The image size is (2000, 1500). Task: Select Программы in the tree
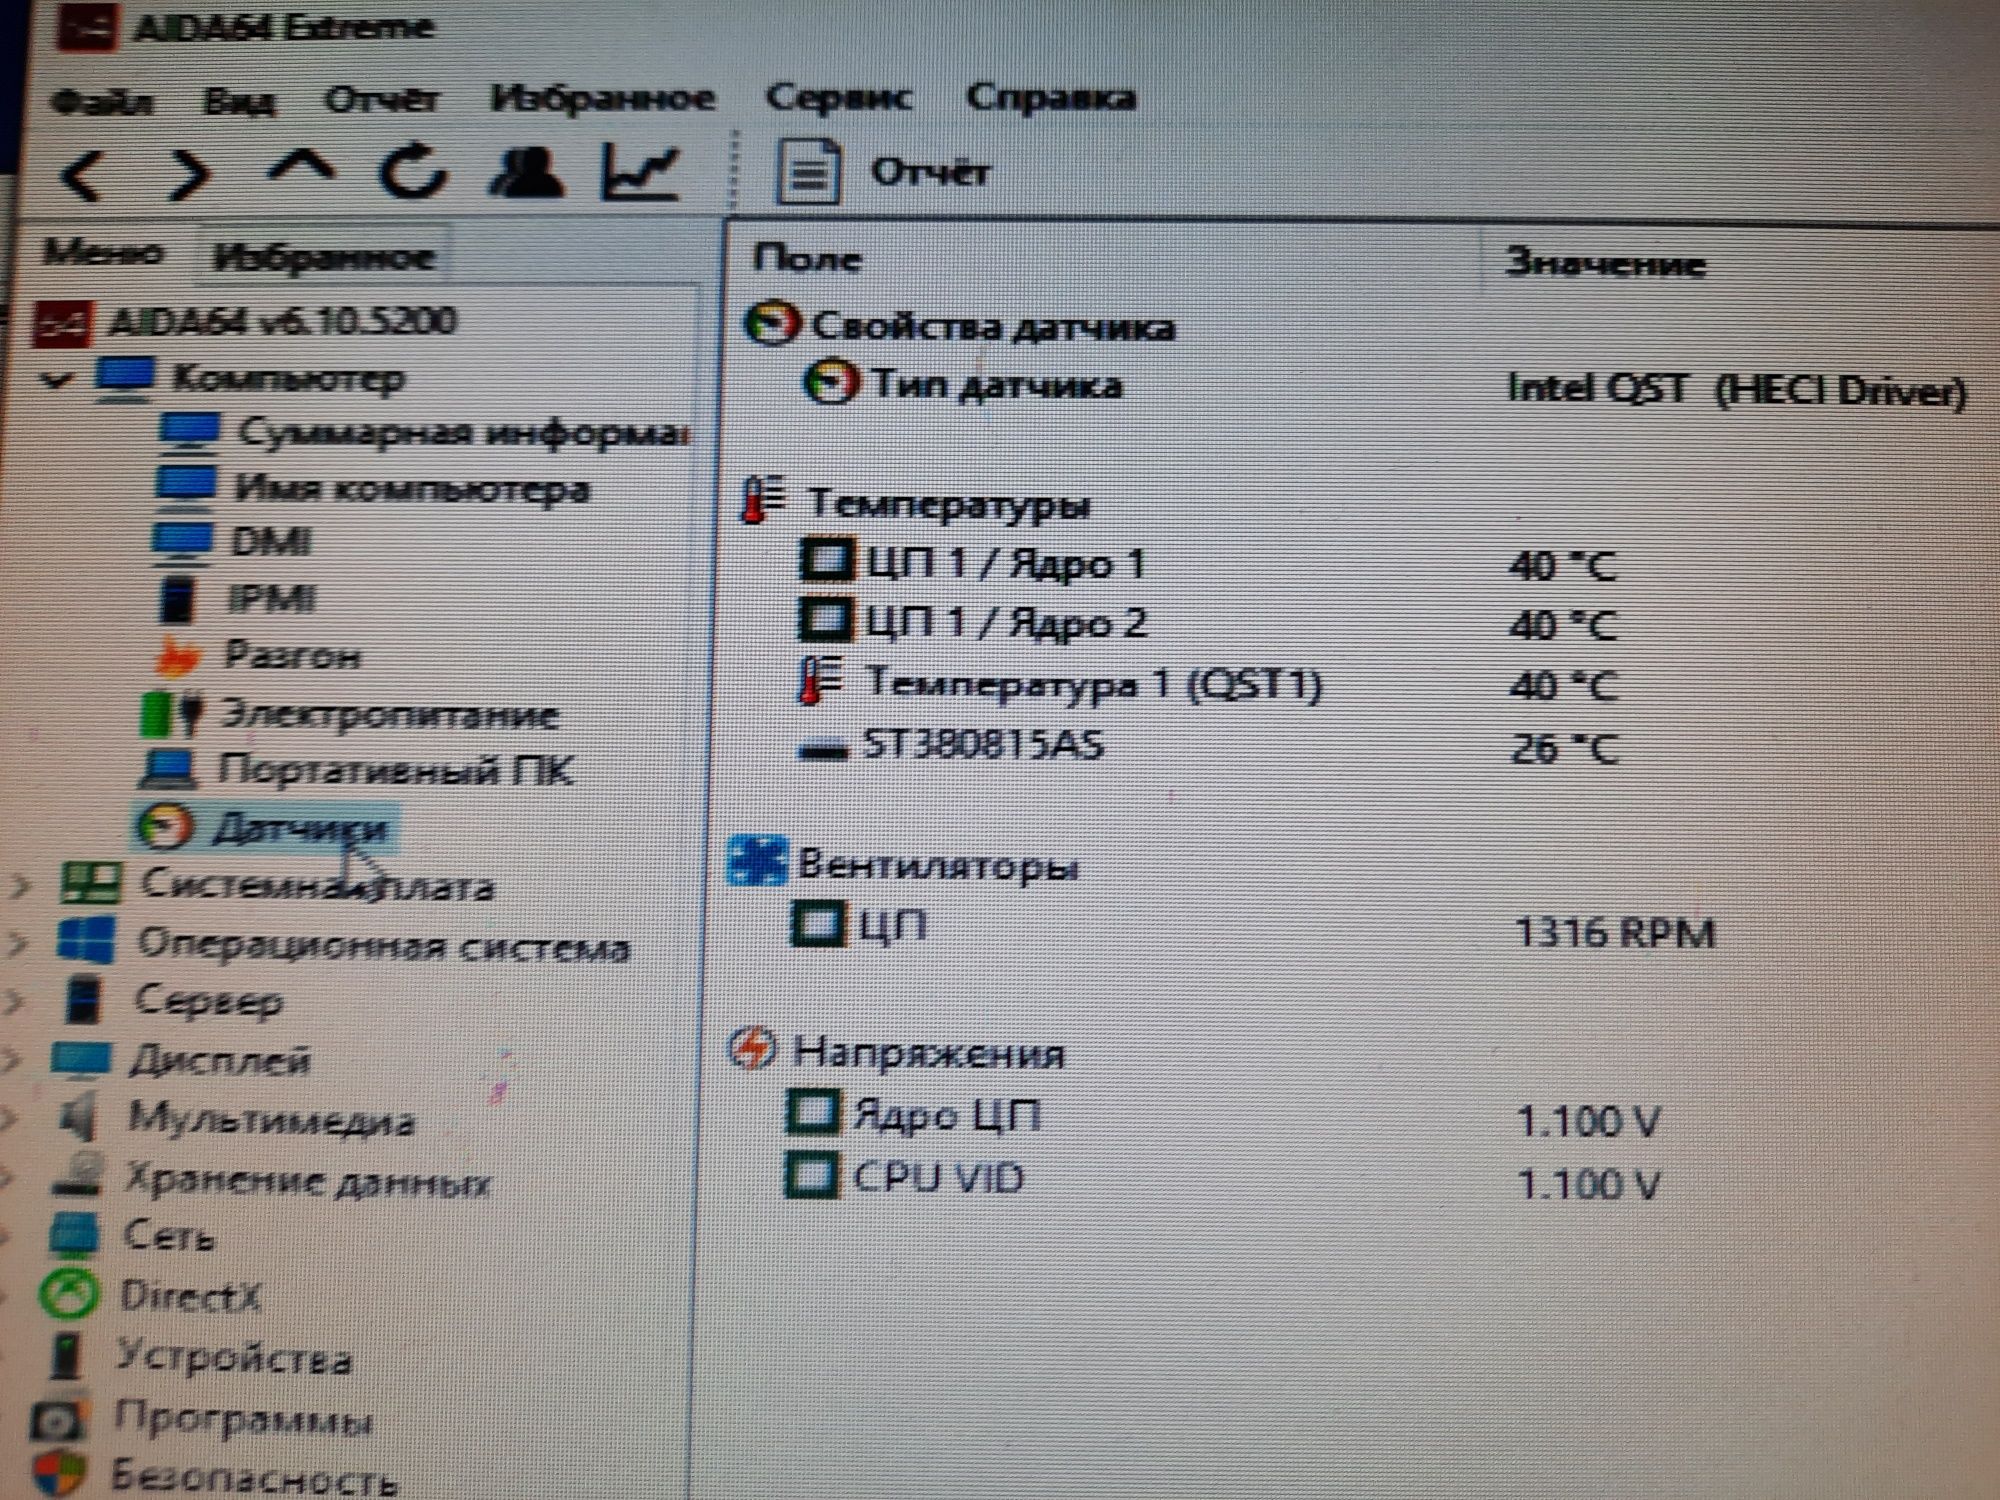tap(243, 1418)
